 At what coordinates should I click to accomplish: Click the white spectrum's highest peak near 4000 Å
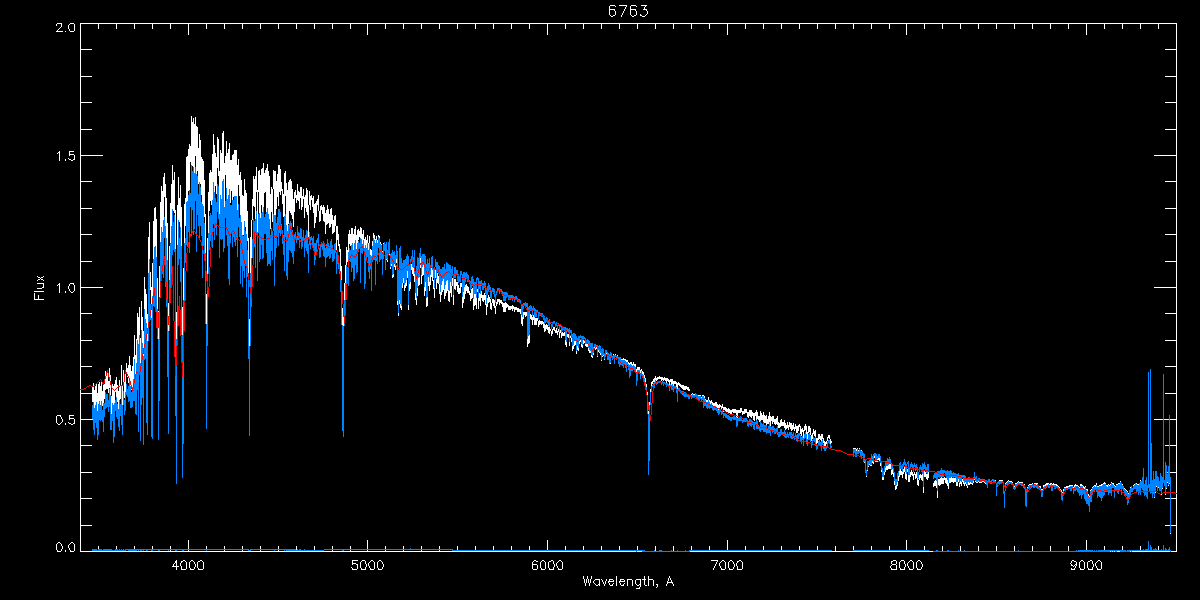(x=193, y=120)
